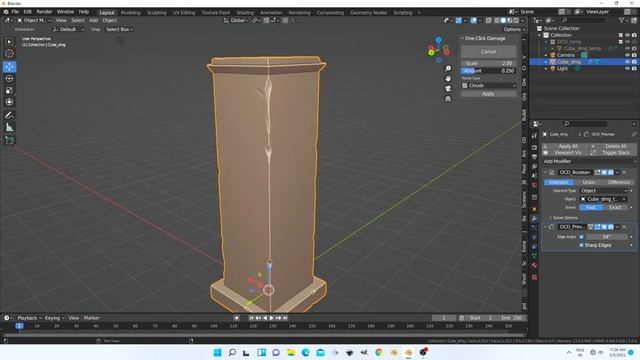The image size is (640, 360).
Task: Switch to the Shading workspace tab
Action: point(245,13)
